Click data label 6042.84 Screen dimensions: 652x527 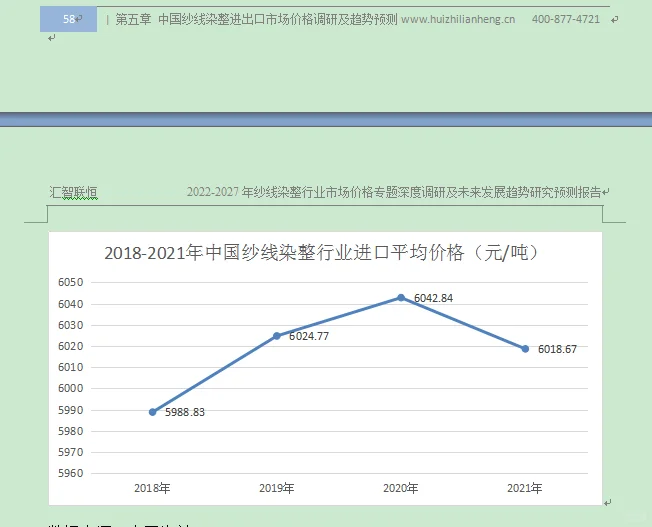(433, 298)
